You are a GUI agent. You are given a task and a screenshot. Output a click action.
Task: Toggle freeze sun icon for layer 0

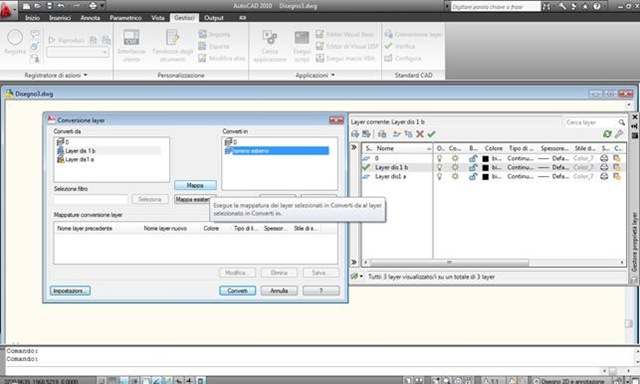455,158
